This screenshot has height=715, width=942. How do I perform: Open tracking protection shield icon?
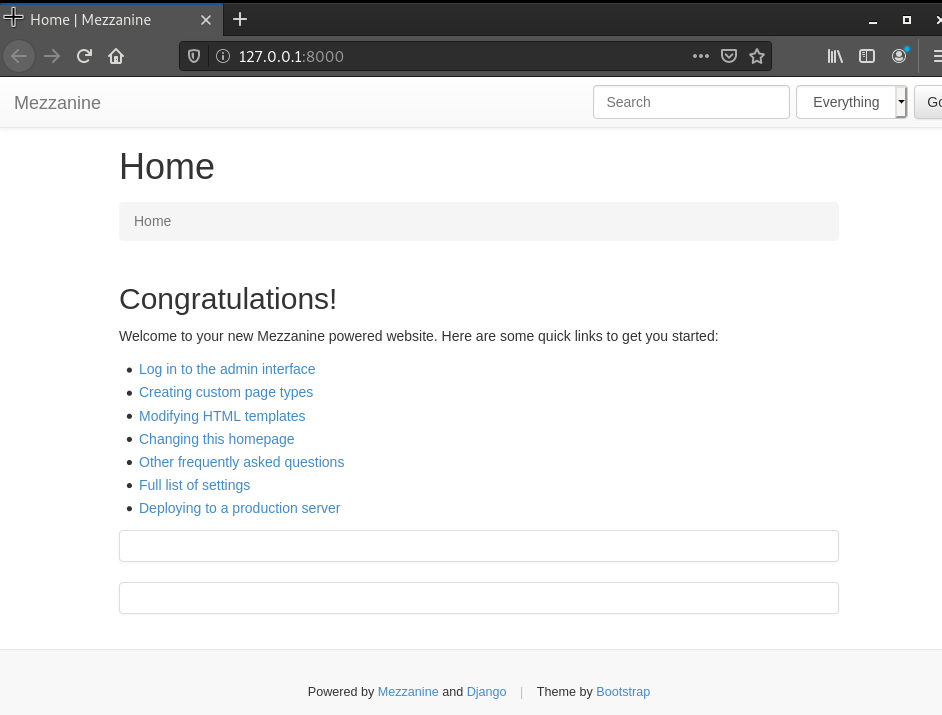(x=194, y=57)
